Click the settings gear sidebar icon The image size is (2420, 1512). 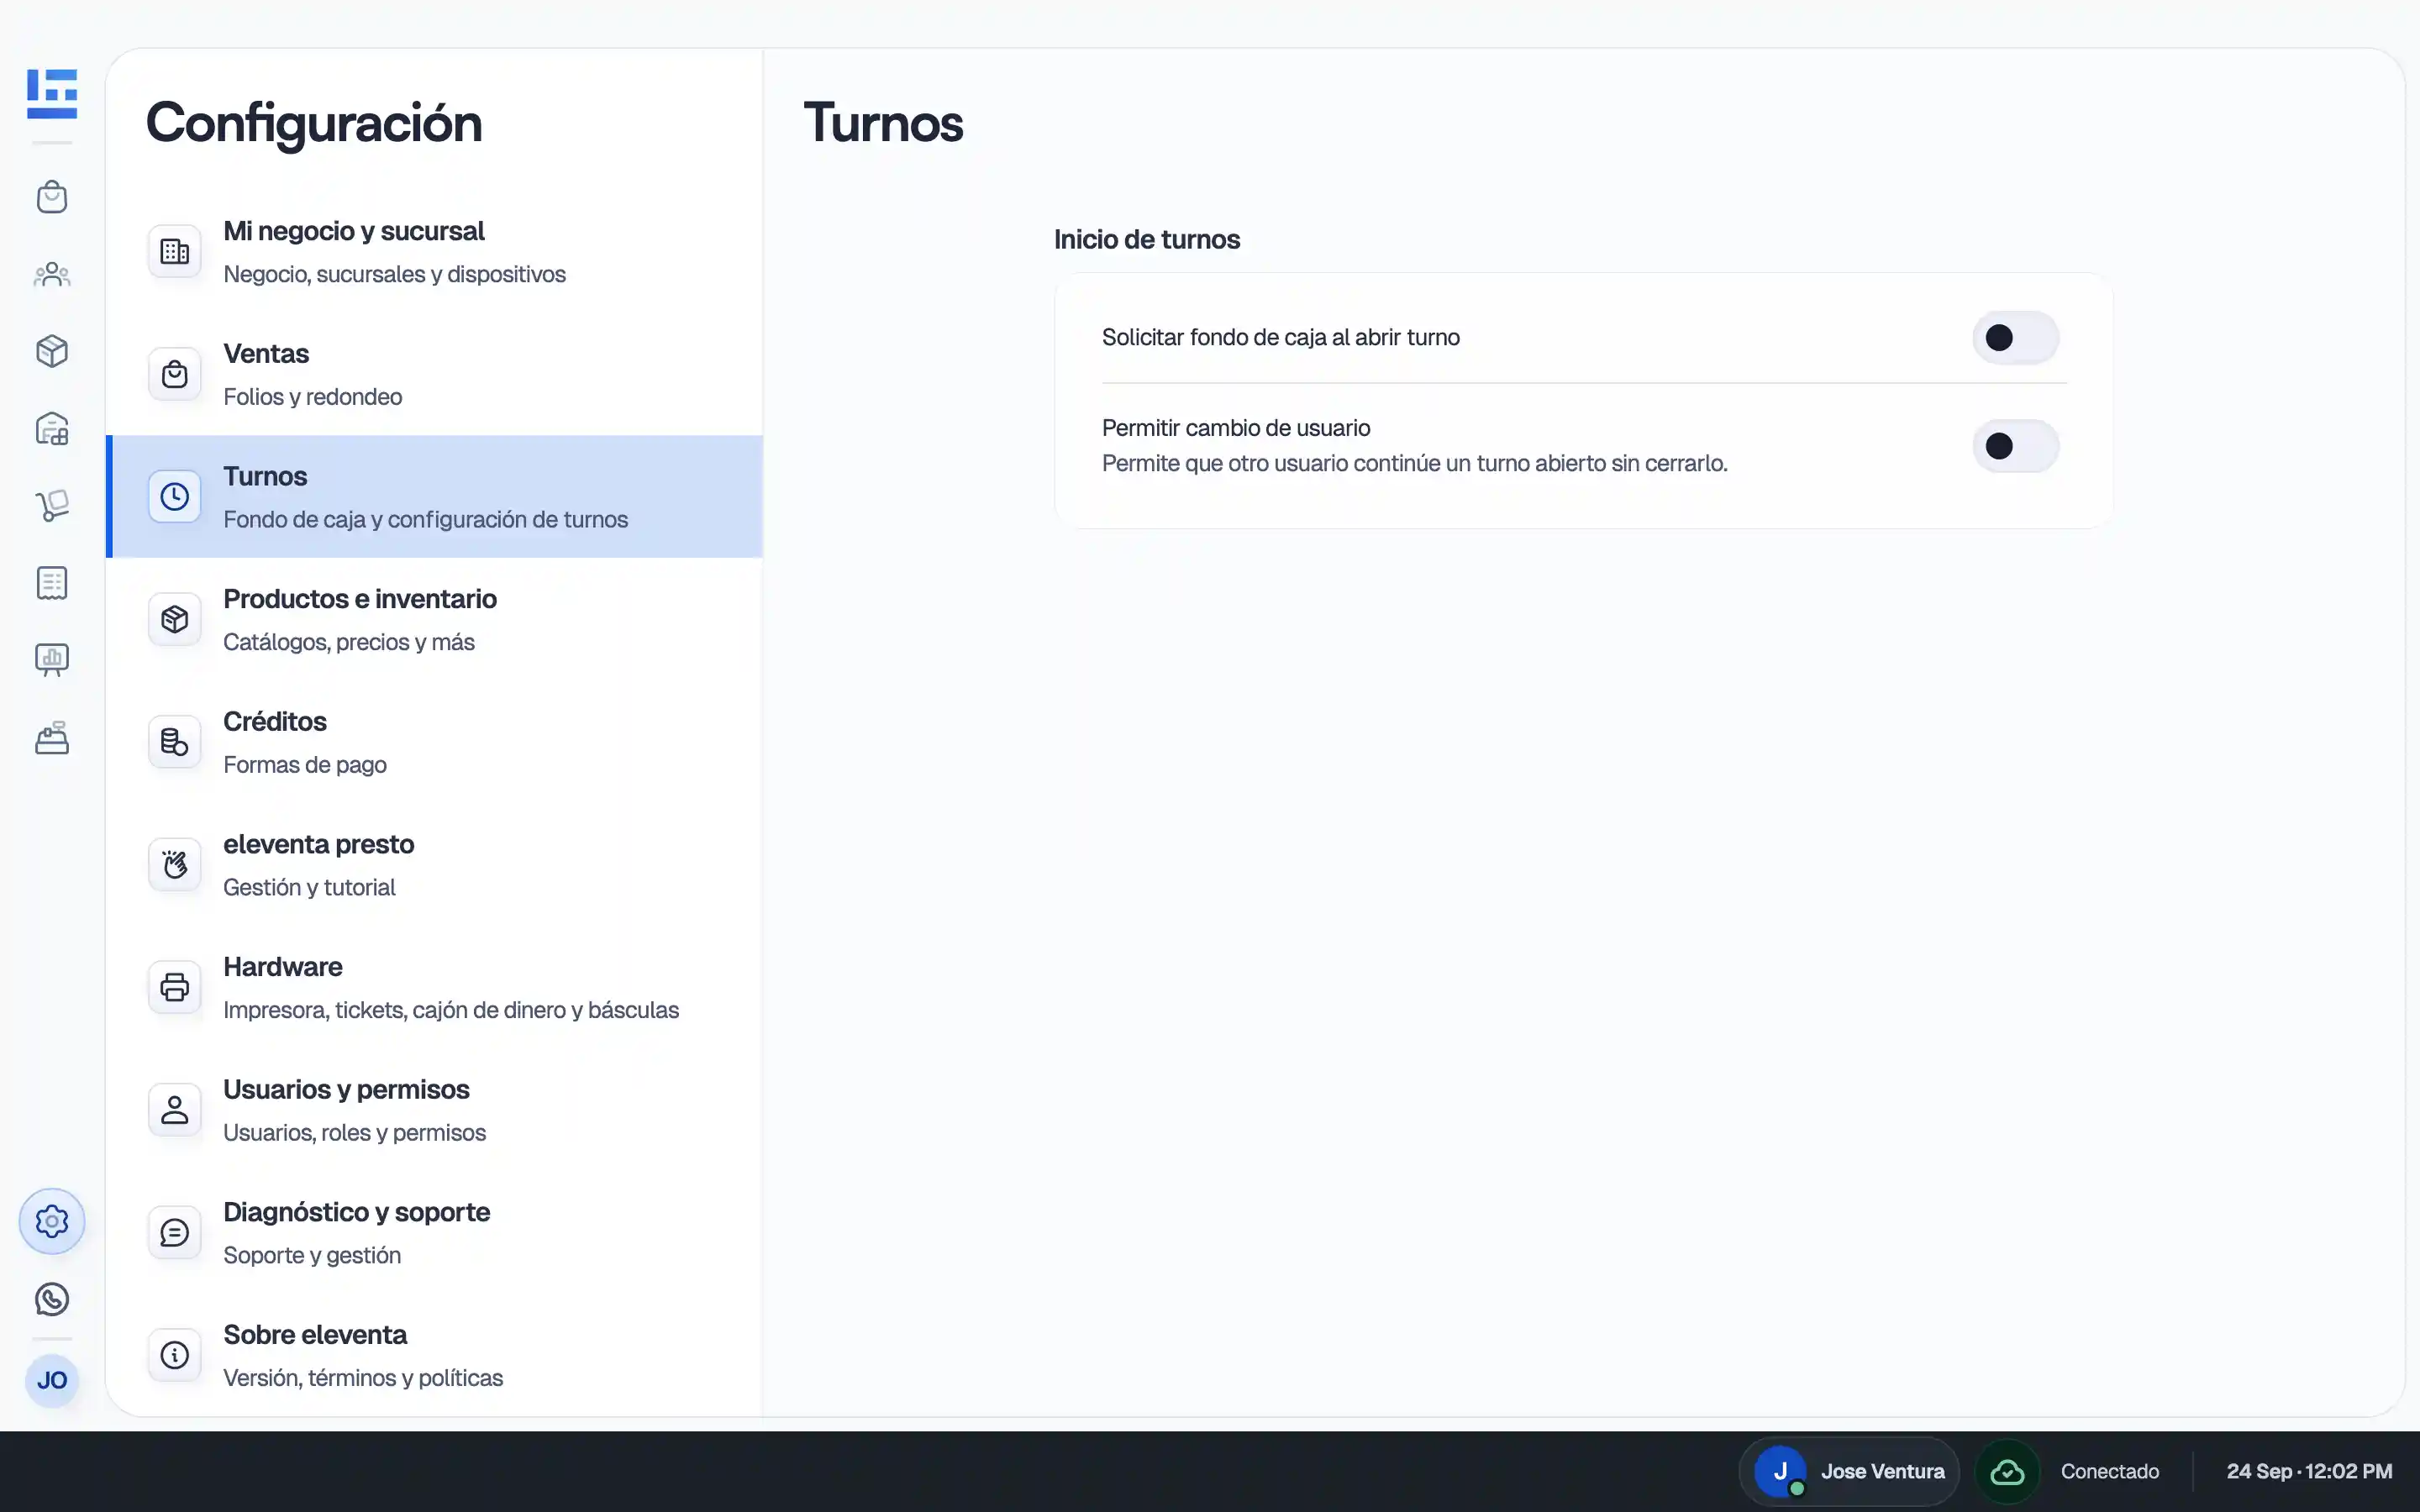click(52, 1221)
